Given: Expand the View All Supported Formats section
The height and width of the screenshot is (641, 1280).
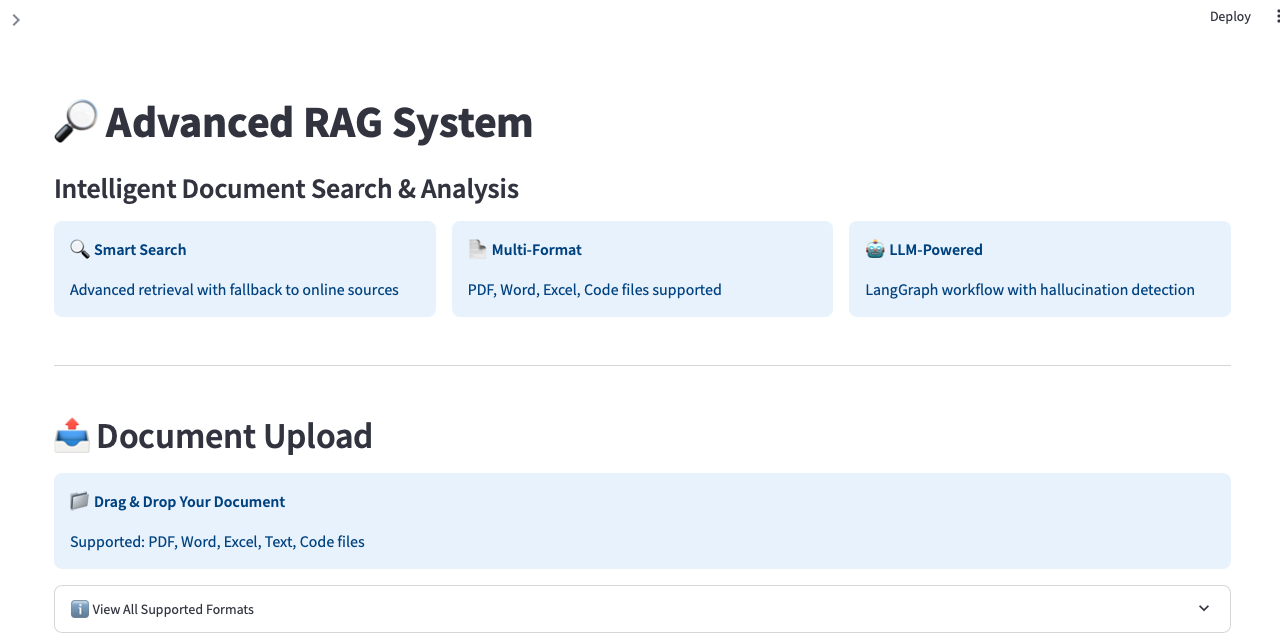Looking at the screenshot, I should point(642,608).
